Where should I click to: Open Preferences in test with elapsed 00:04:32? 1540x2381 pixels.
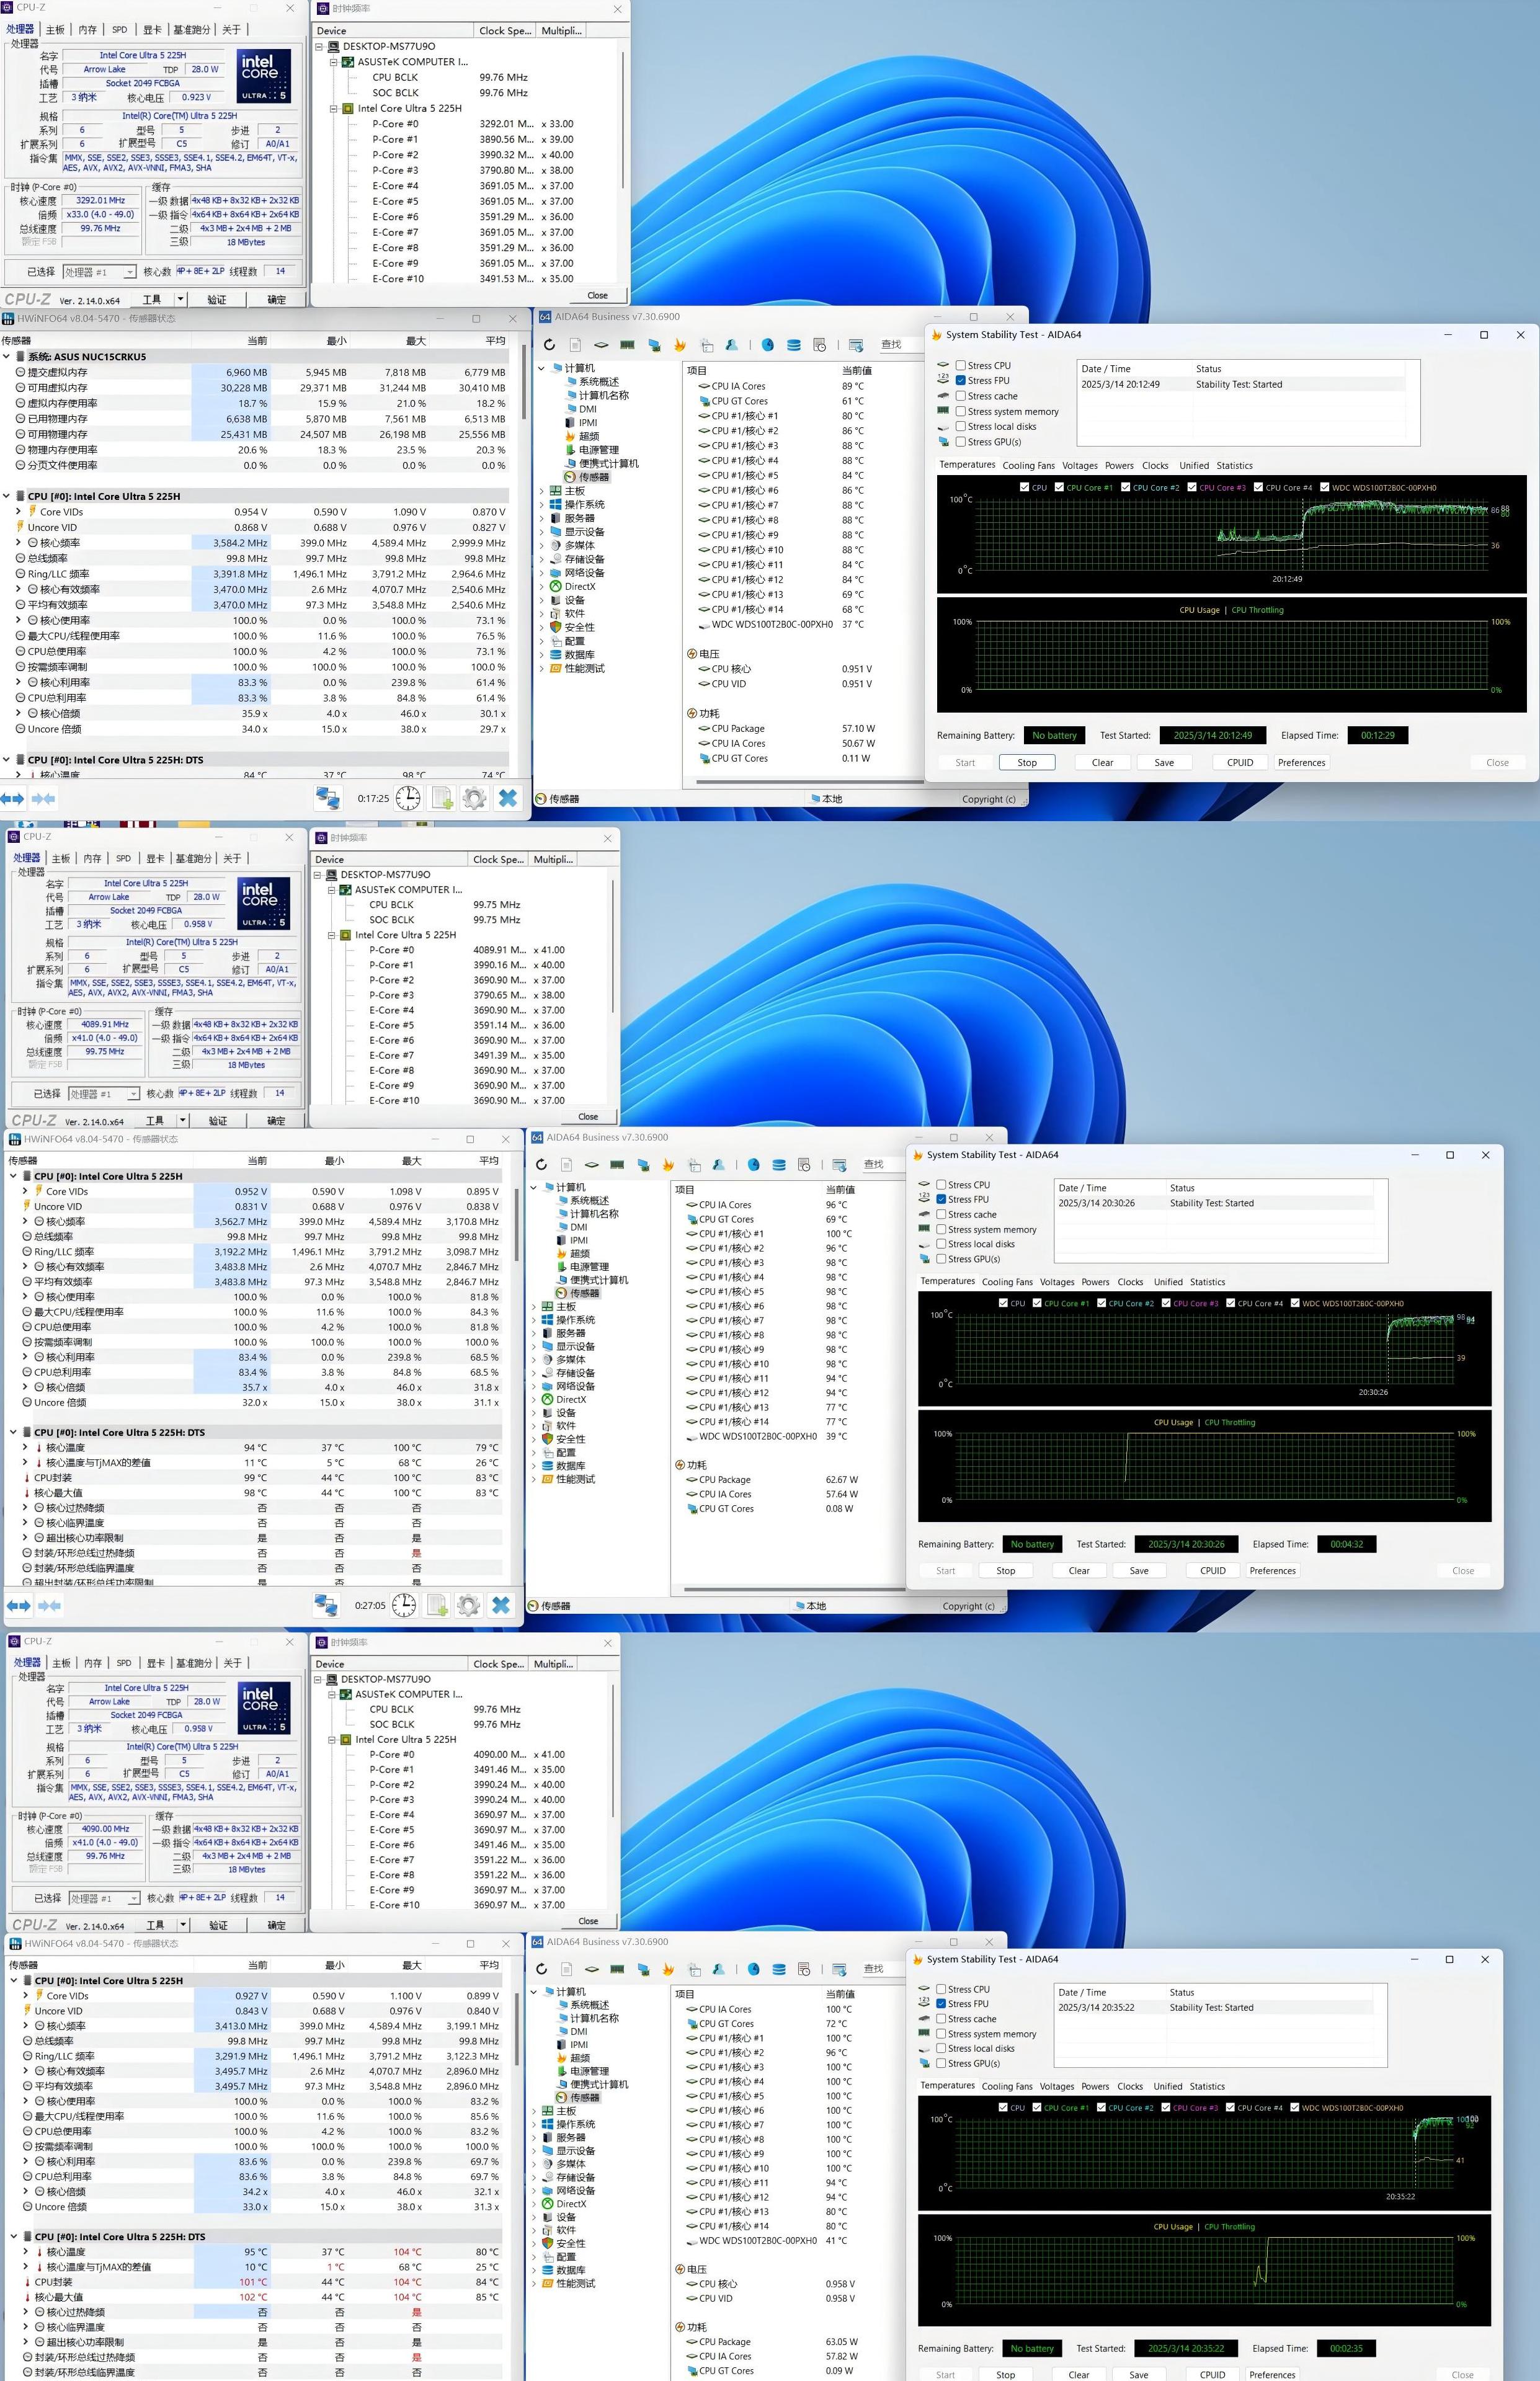1272,1570
